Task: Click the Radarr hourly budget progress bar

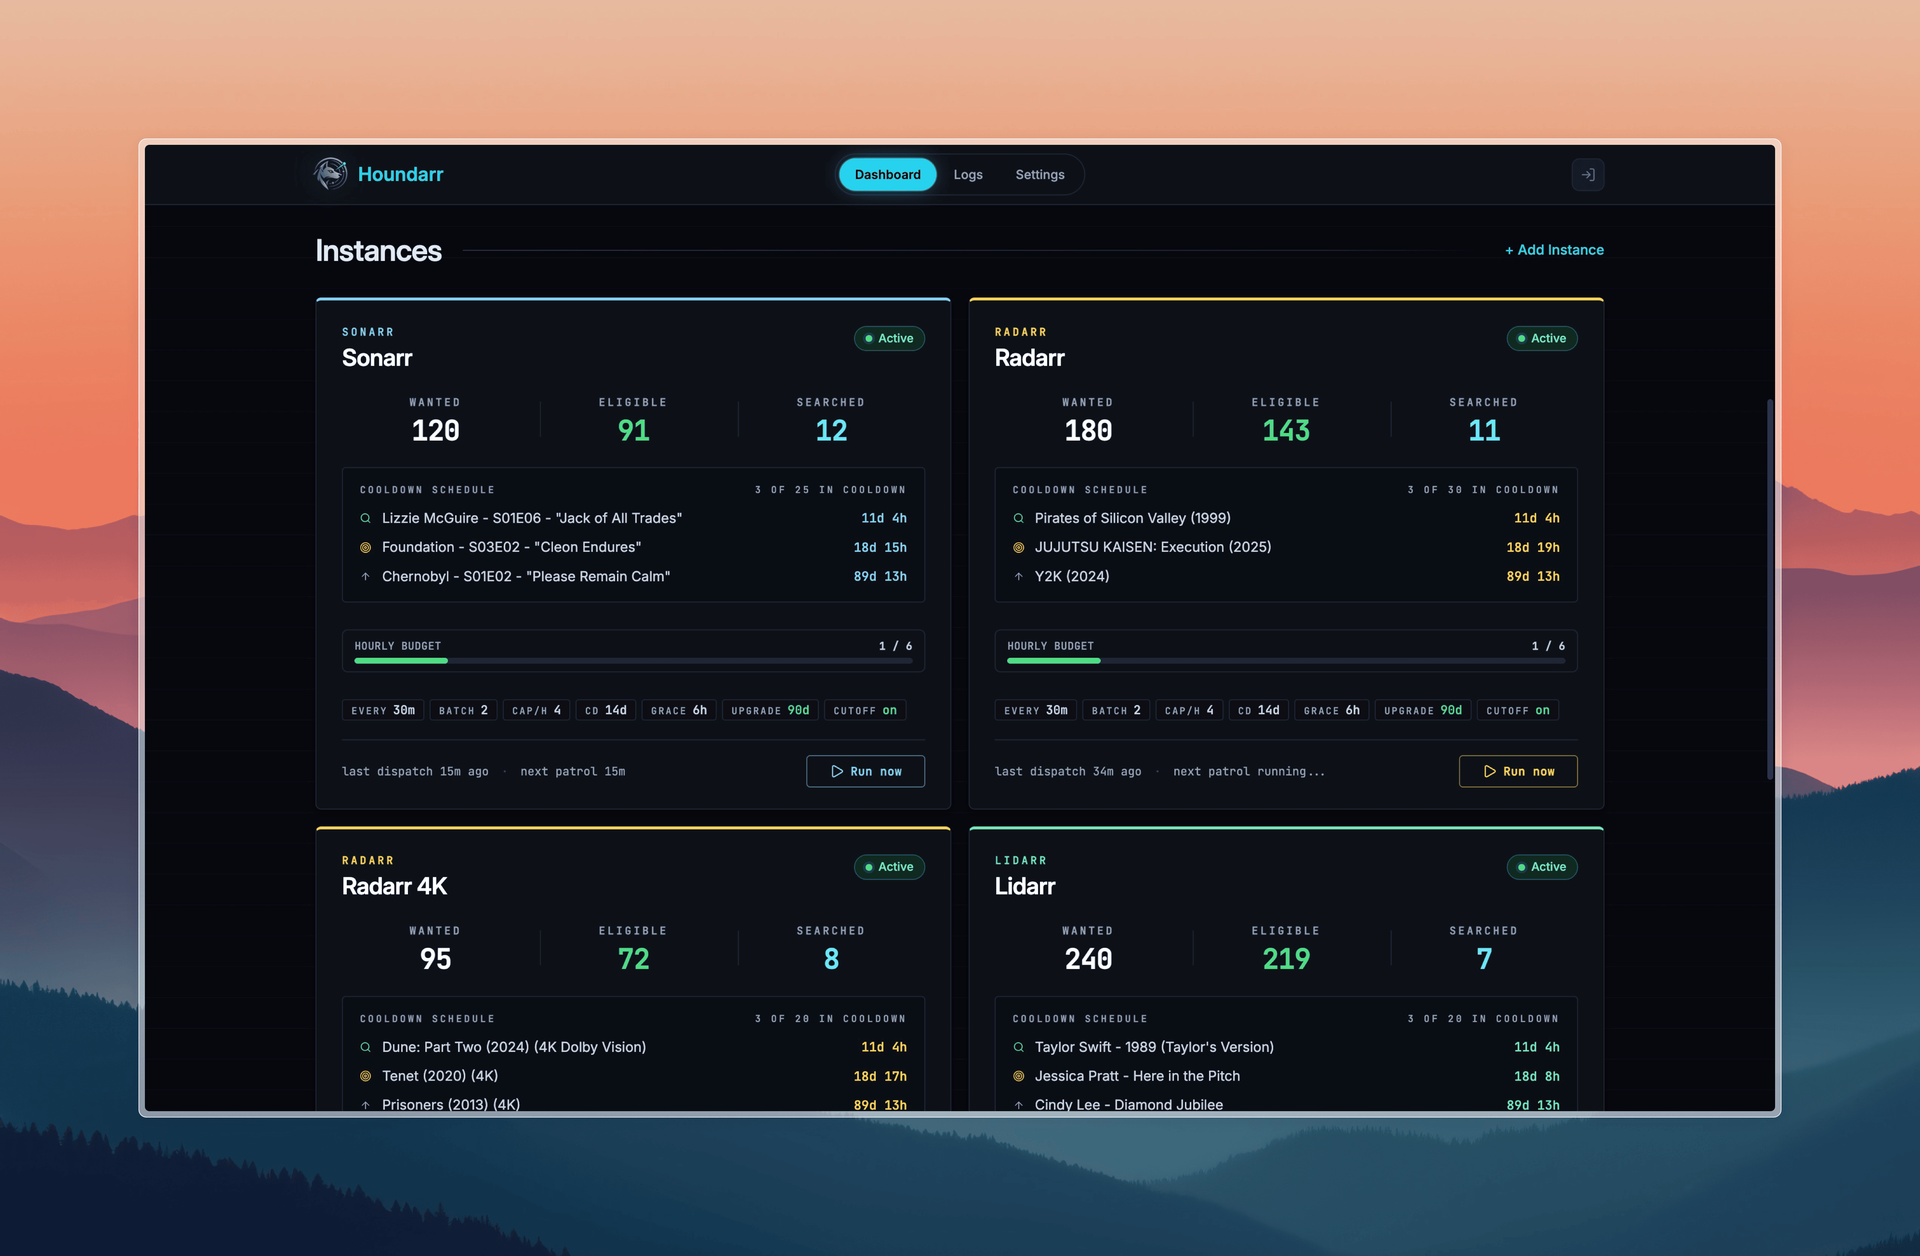Action: pos(1286,661)
